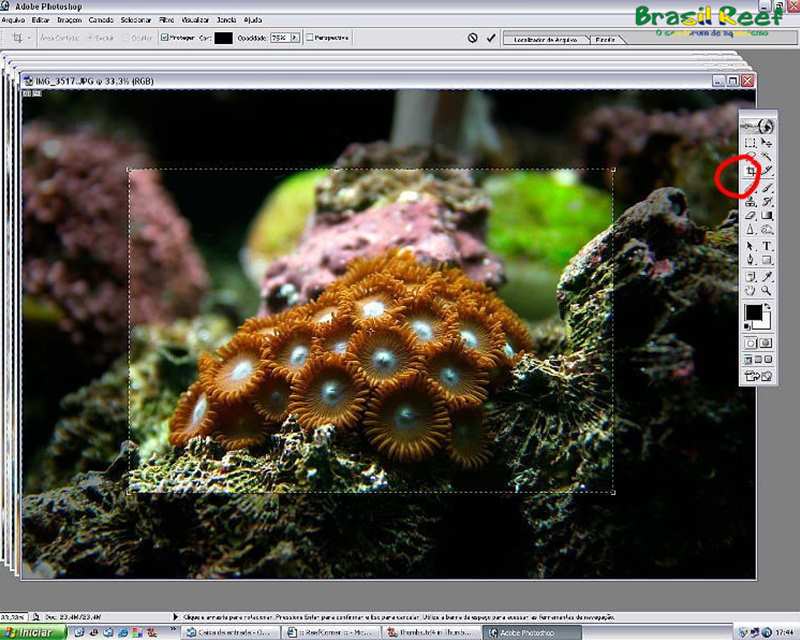This screenshot has height=640, width=800.
Task: Confirm crop with the checkmark icon
Action: pyautogui.click(x=491, y=38)
